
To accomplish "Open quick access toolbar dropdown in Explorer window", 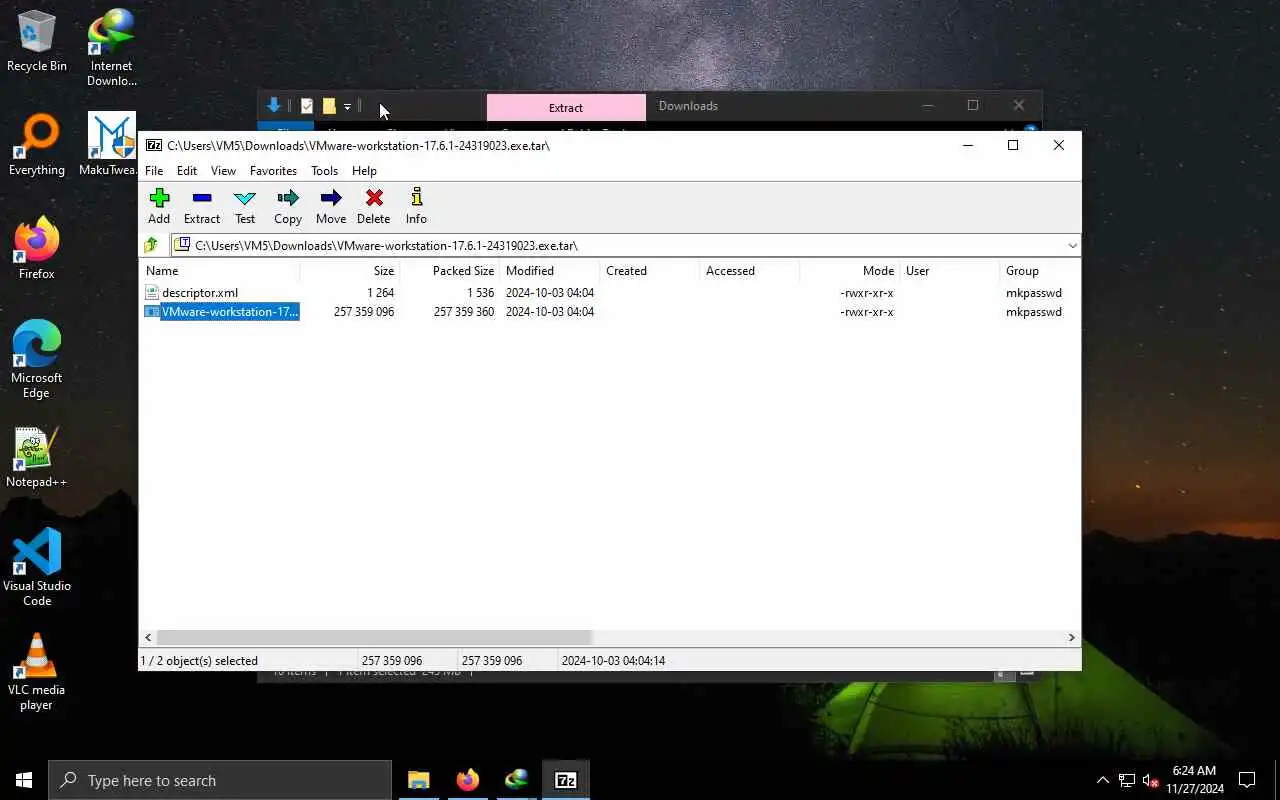I will click(347, 106).
